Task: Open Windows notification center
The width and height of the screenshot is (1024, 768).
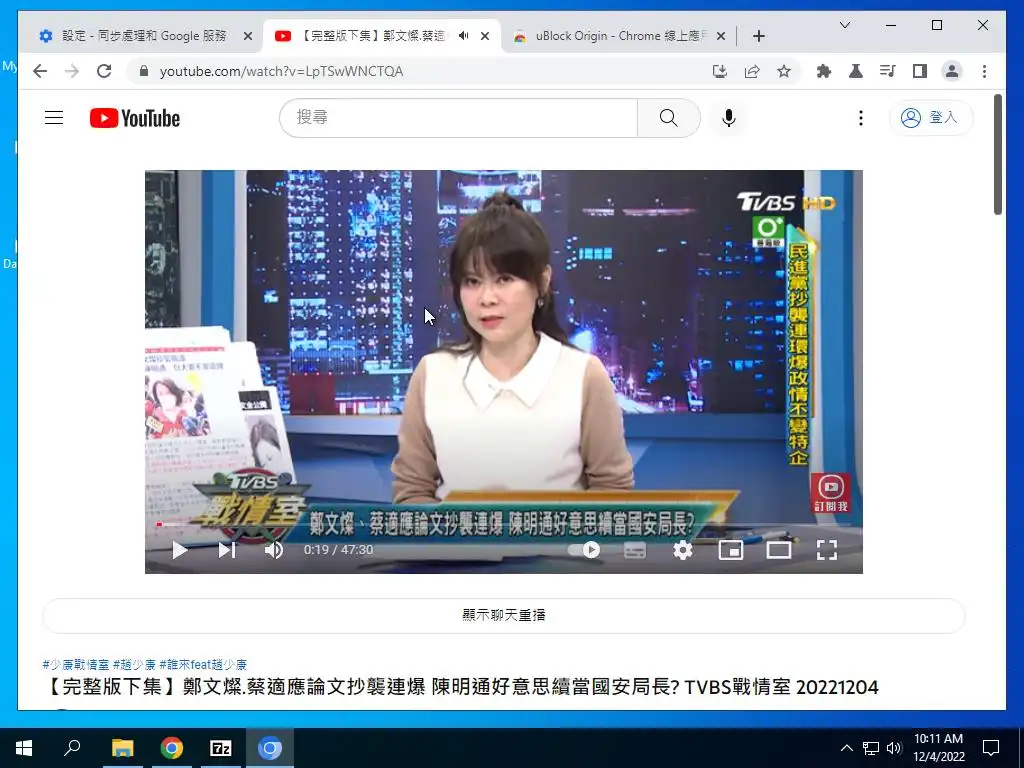Action: point(991,748)
